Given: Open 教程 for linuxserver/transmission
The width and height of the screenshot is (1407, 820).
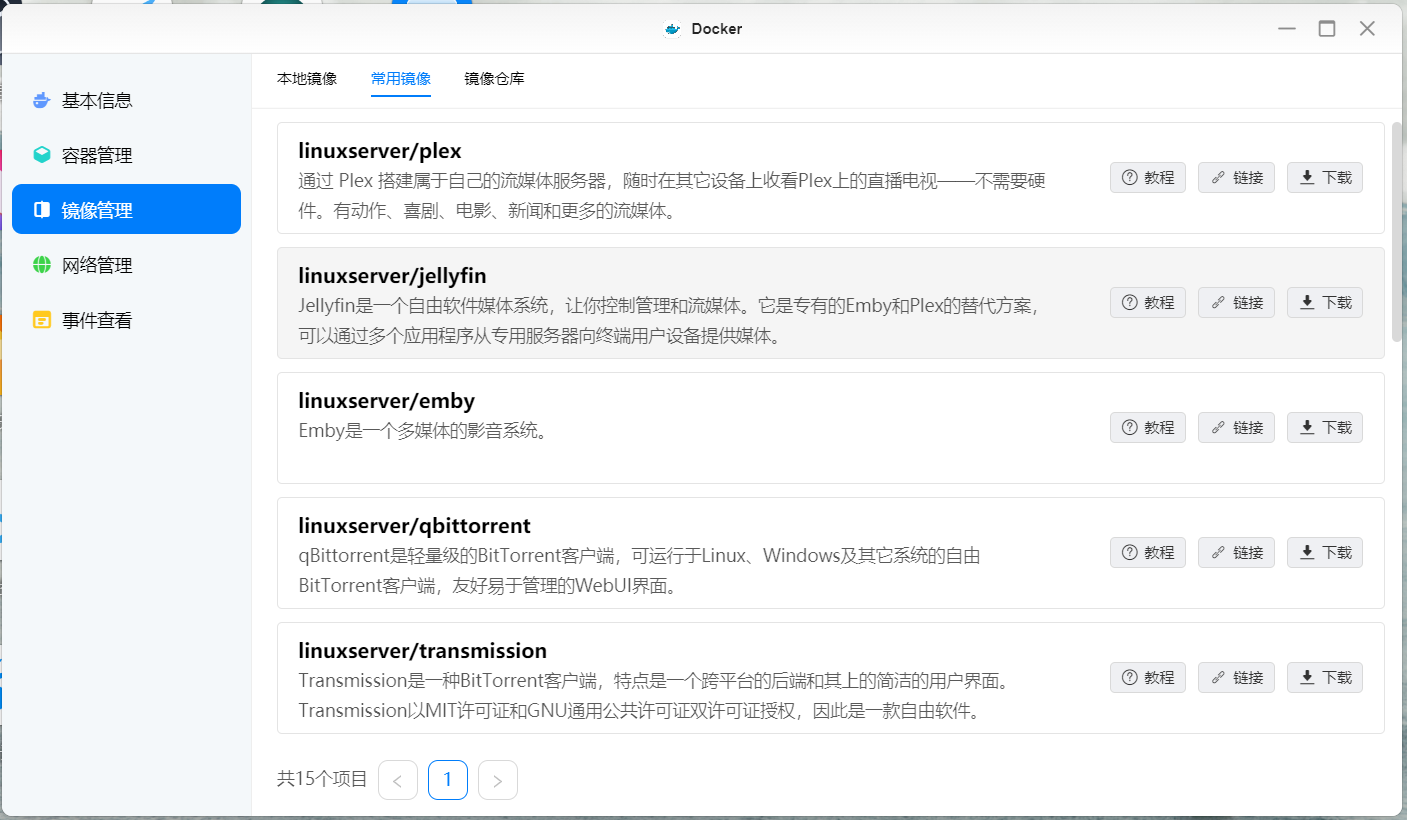Looking at the screenshot, I should coord(1147,678).
